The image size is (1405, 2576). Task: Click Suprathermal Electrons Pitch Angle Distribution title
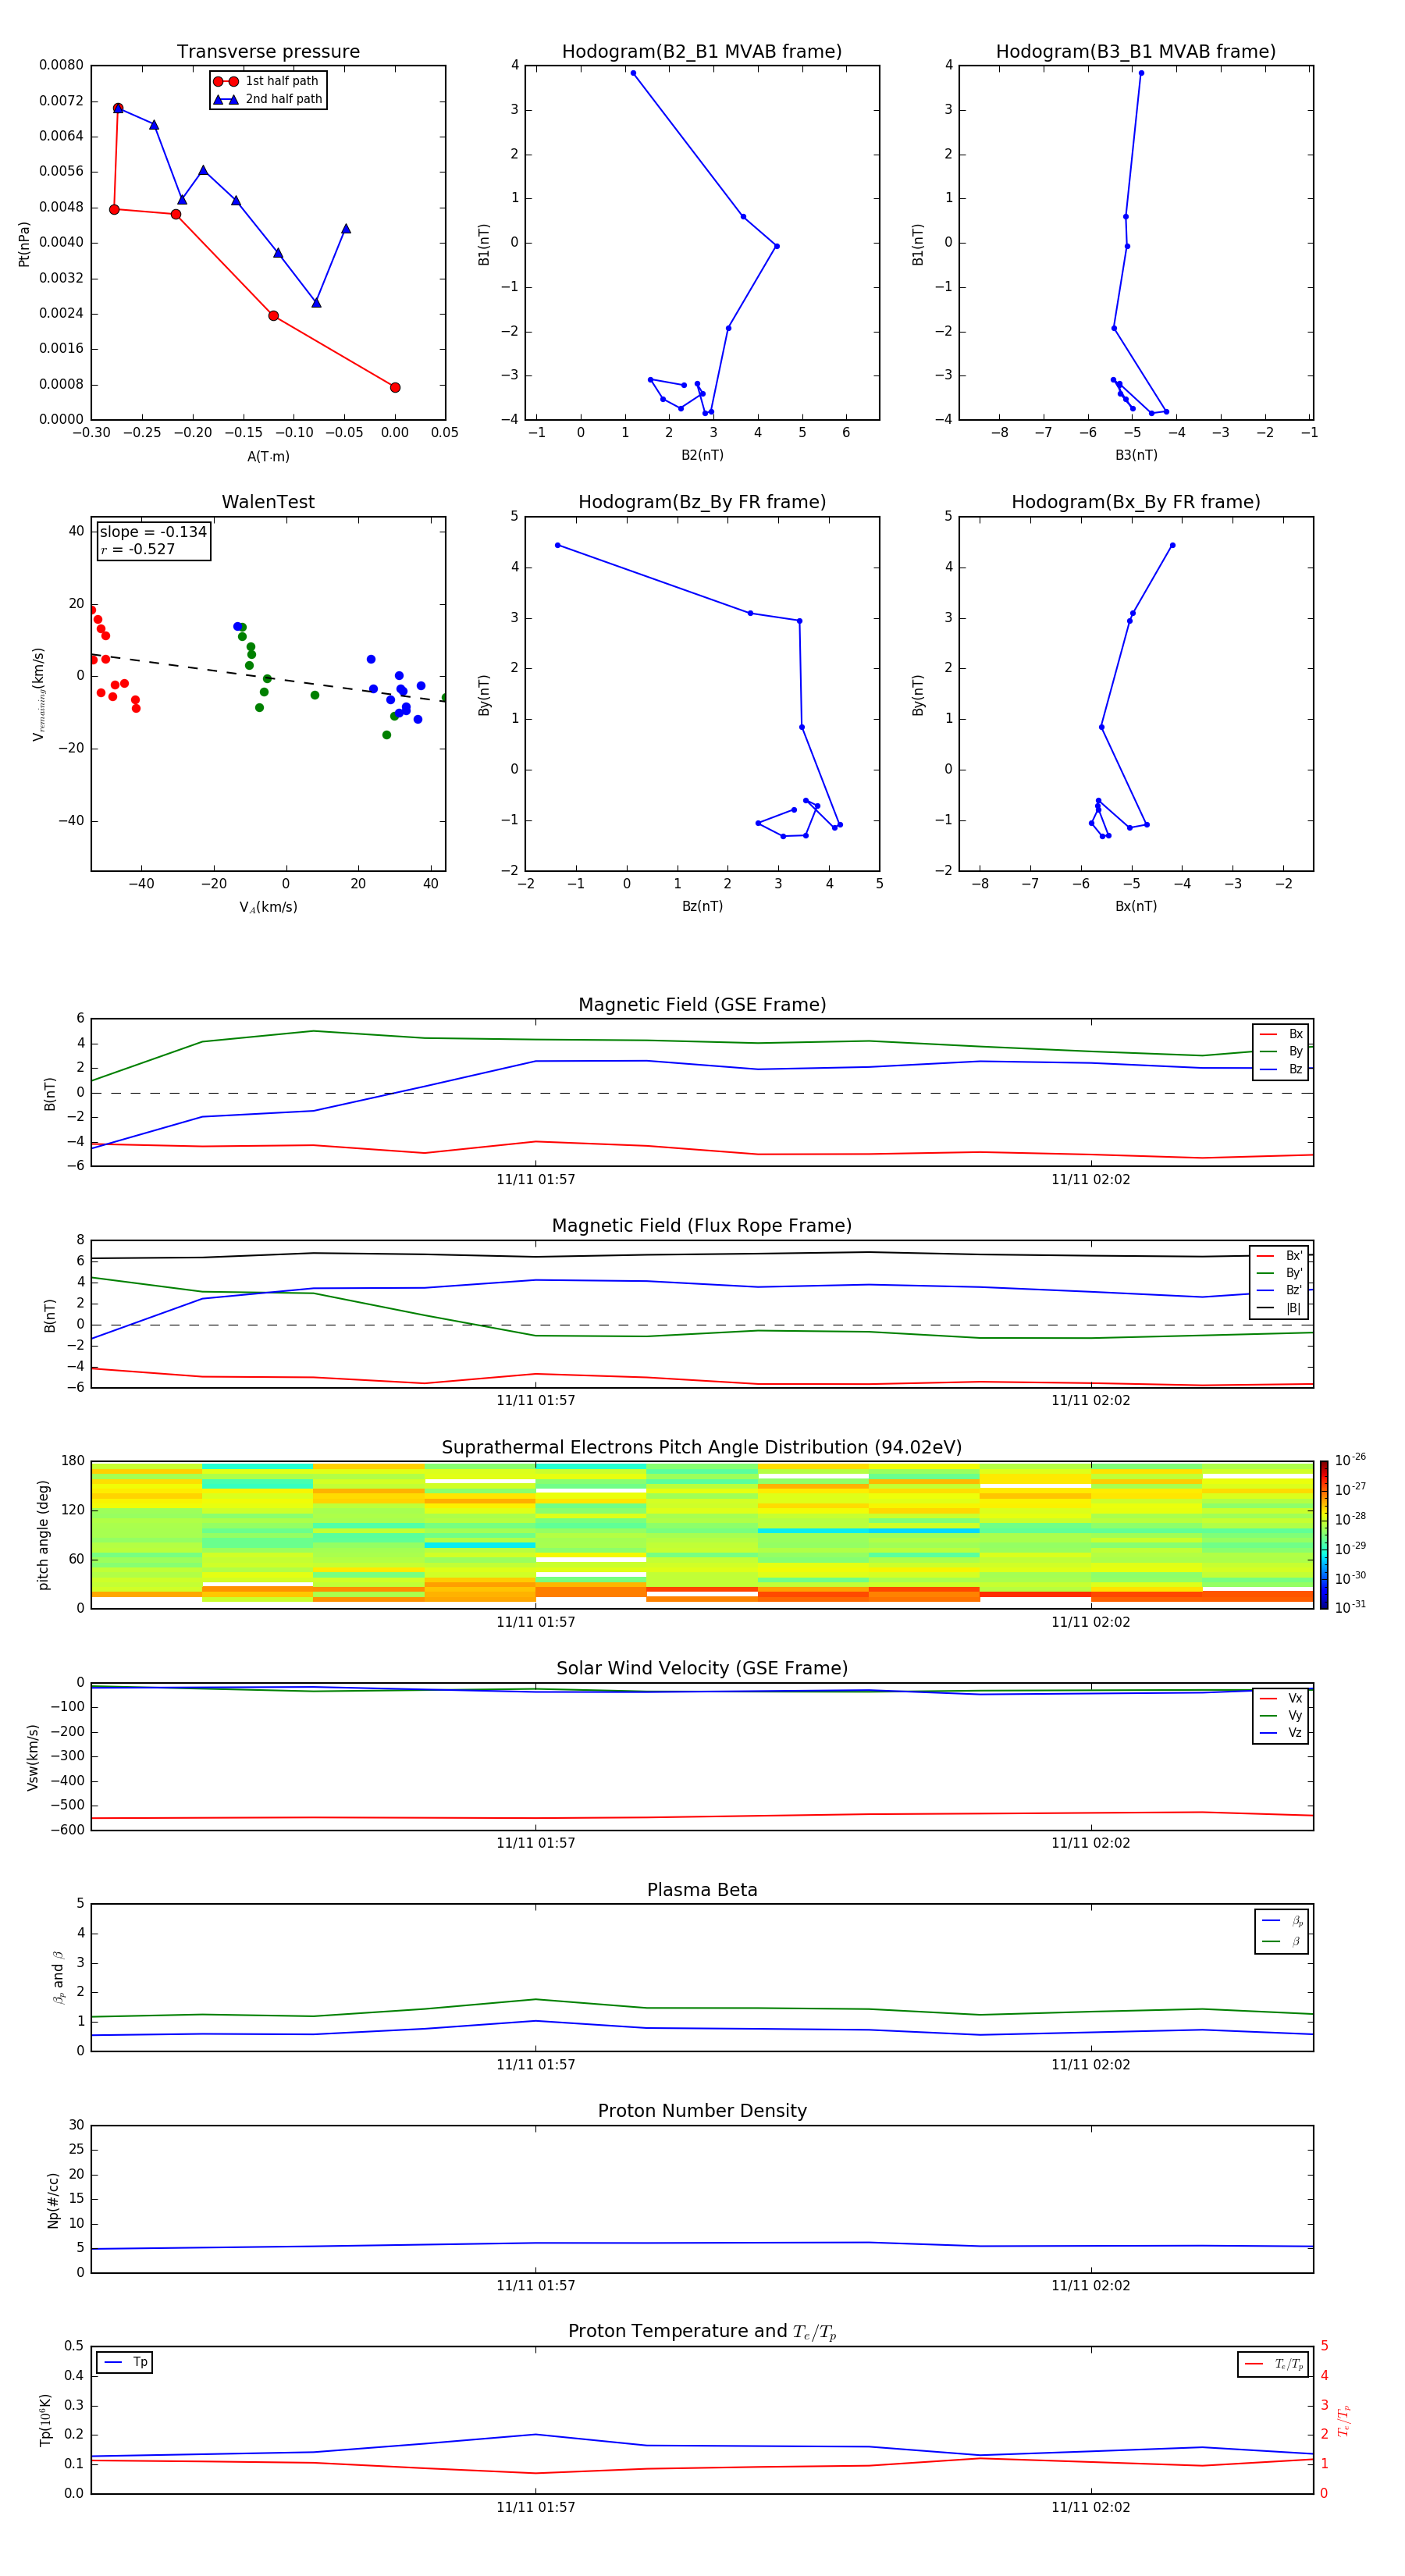pyautogui.click(x=702, y=1448)
